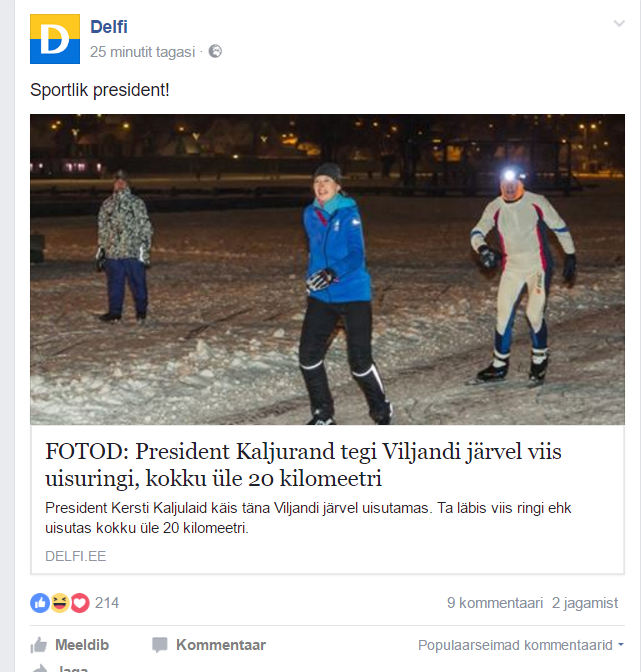Screen dimensions: 641x672
Task: View the 214 reactions count
Action: pos(107,603)
